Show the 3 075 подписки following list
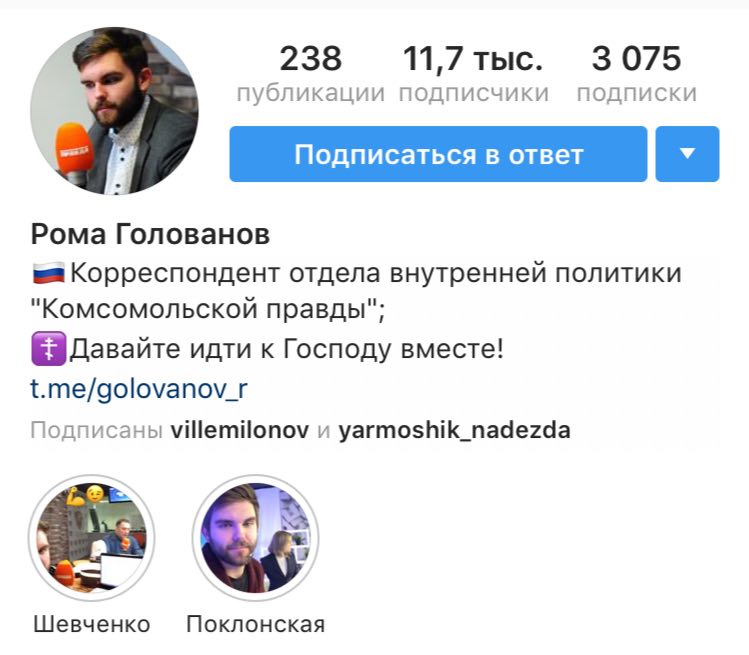This screenshot has width=749, height=655. pos(636,74)
